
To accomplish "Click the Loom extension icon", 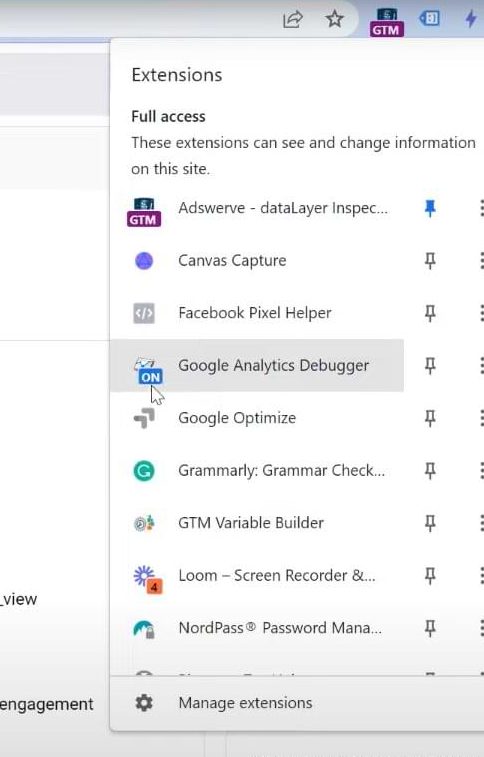I will (147, 579).
